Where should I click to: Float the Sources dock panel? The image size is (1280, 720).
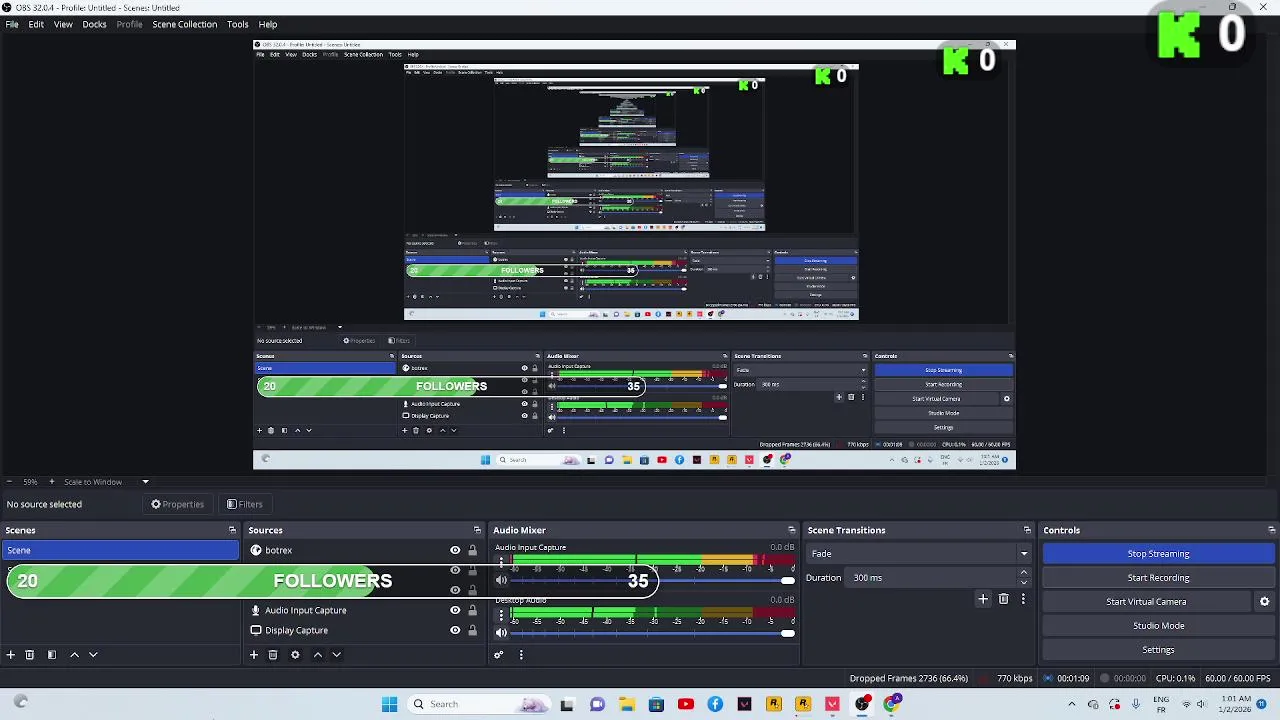pos(477,530)
